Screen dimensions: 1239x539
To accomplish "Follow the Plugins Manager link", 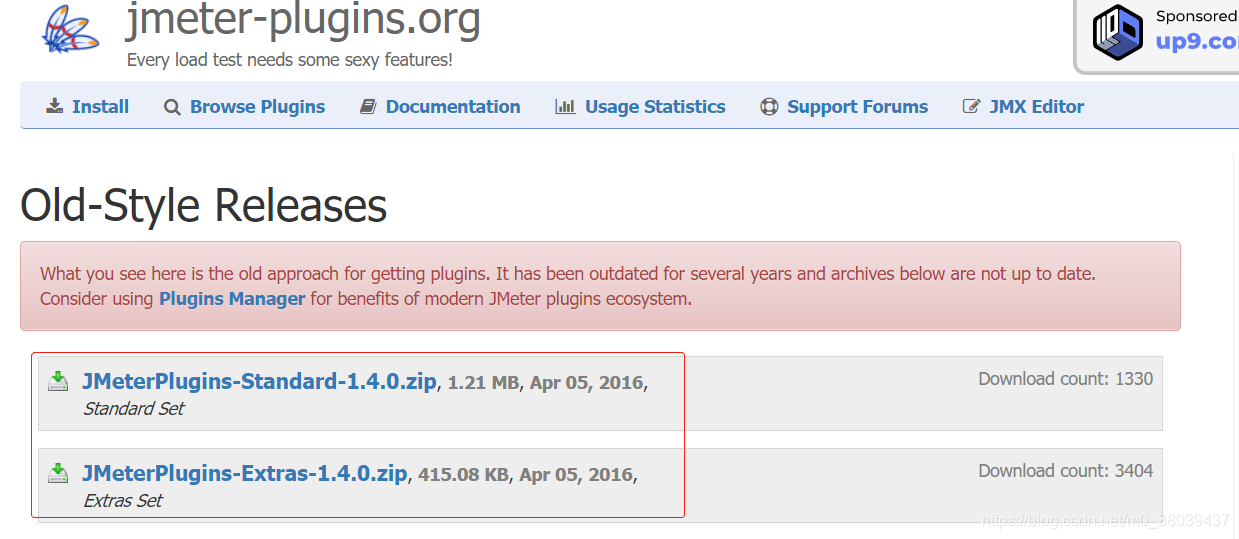I will pyautogui.click(x=232, y=299).
